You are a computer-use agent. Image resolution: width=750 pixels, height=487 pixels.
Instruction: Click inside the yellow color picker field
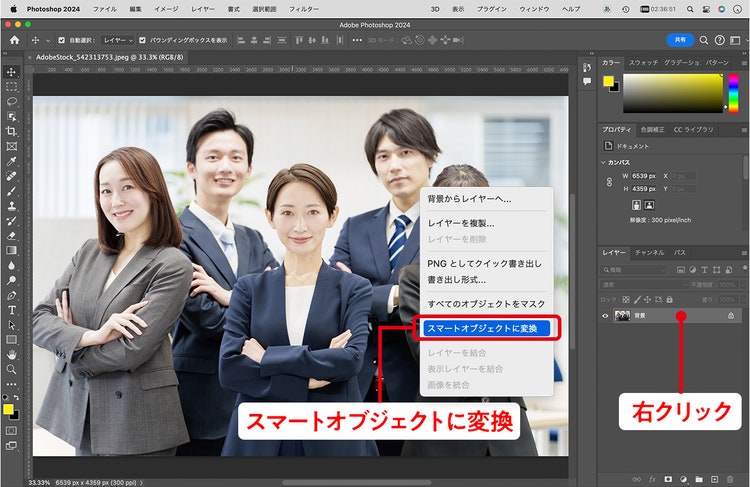(673, 93)
